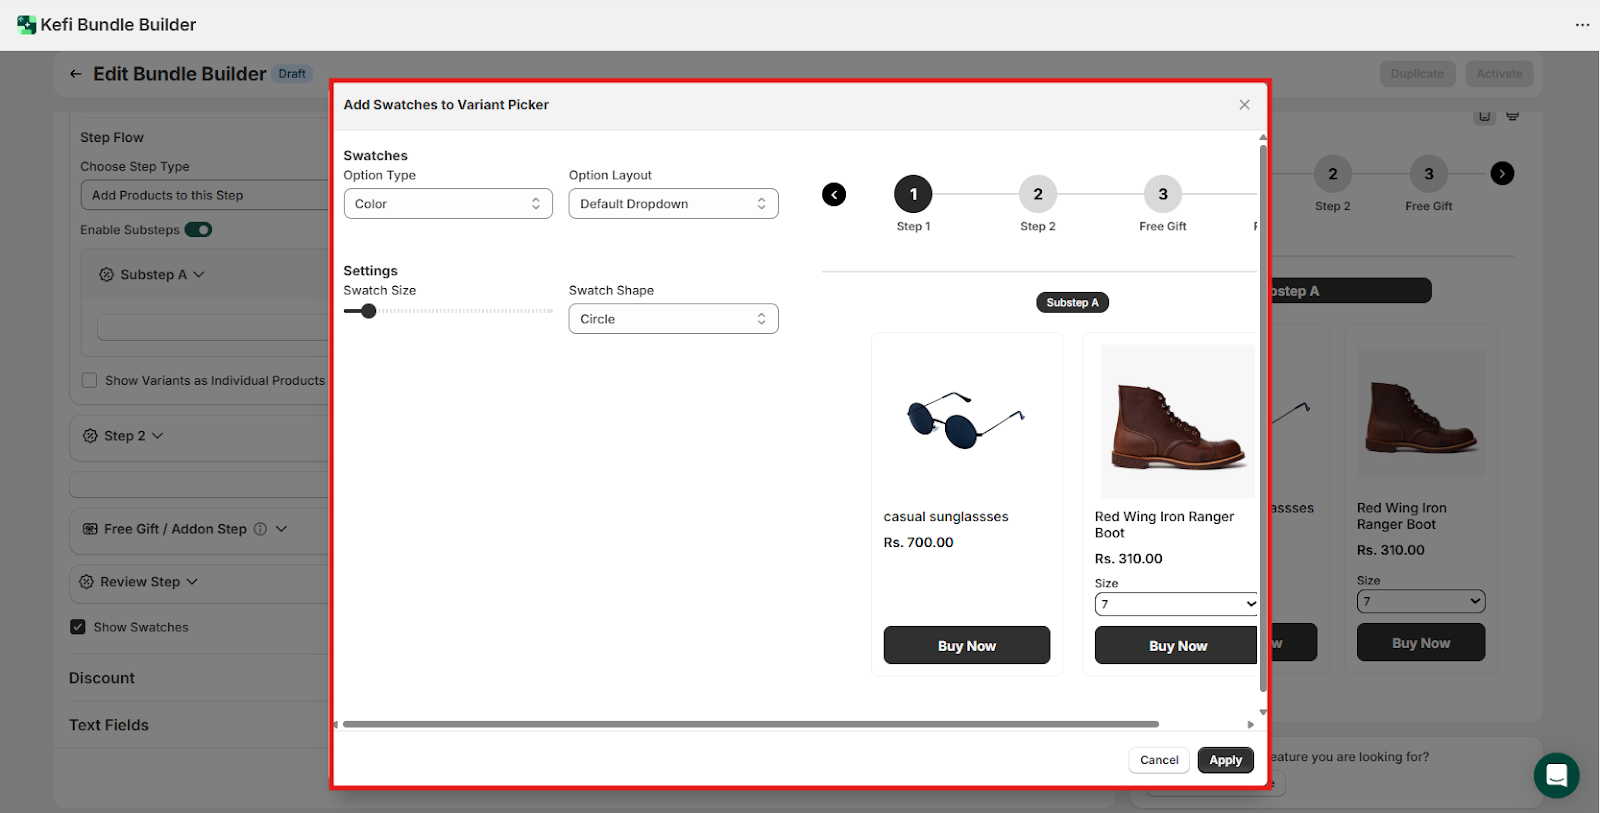Select Free Gift step 3 in modal
This screenshot has width=1600, height=813.
pos(1162,195)
